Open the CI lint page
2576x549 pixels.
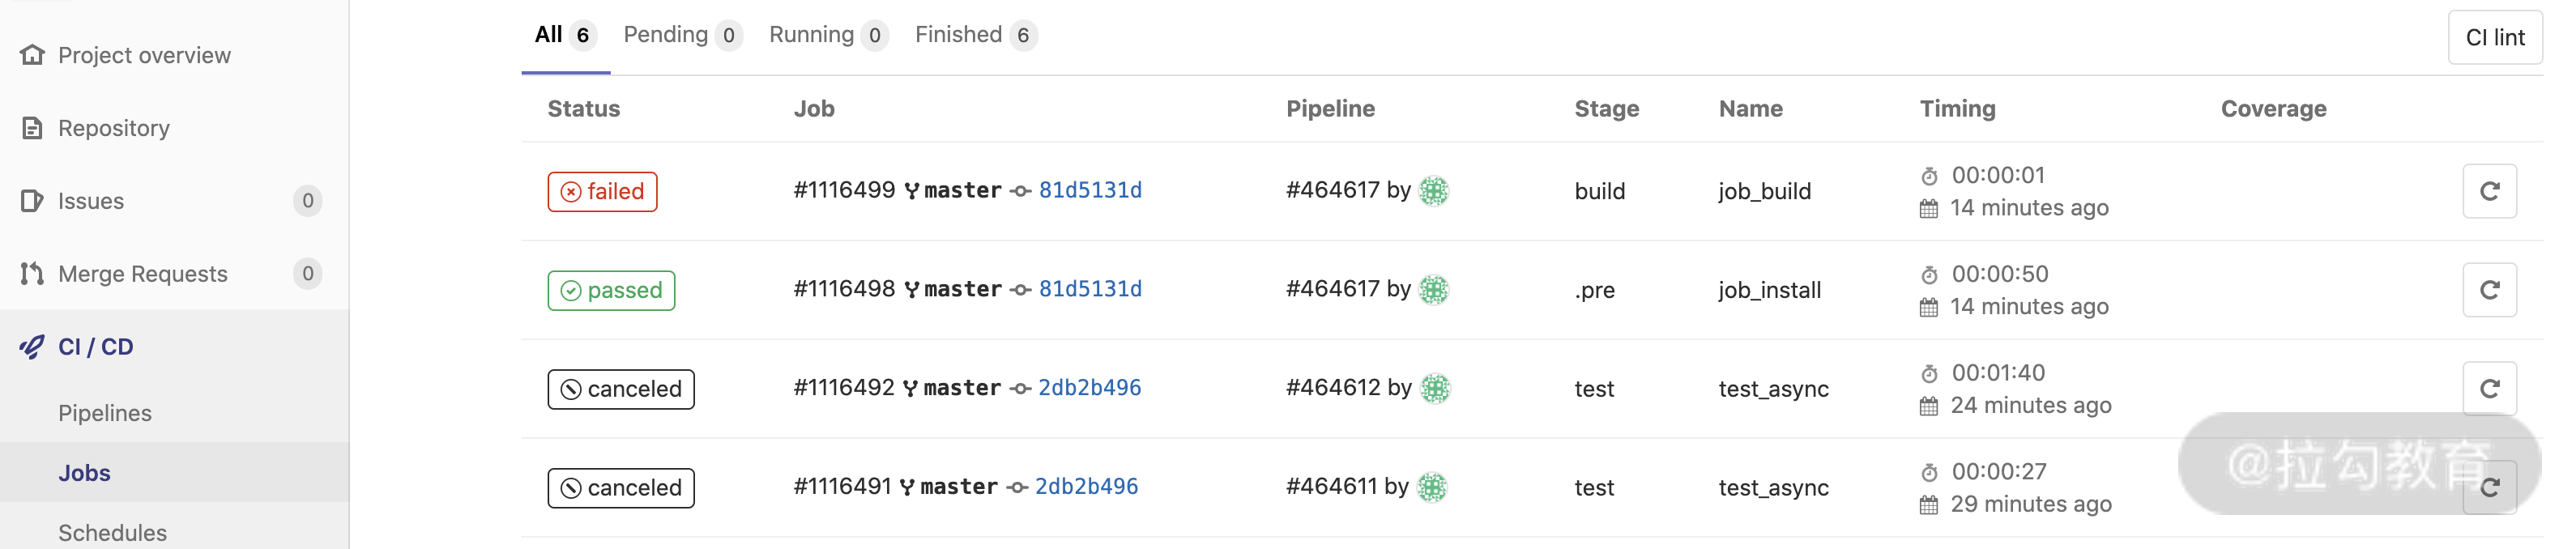2494,38
